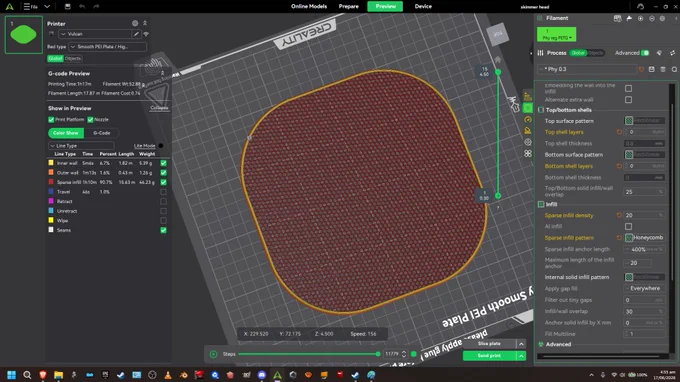Uncheck the Print Platform checkbox
Screen dimensions: 680x382
51,120
